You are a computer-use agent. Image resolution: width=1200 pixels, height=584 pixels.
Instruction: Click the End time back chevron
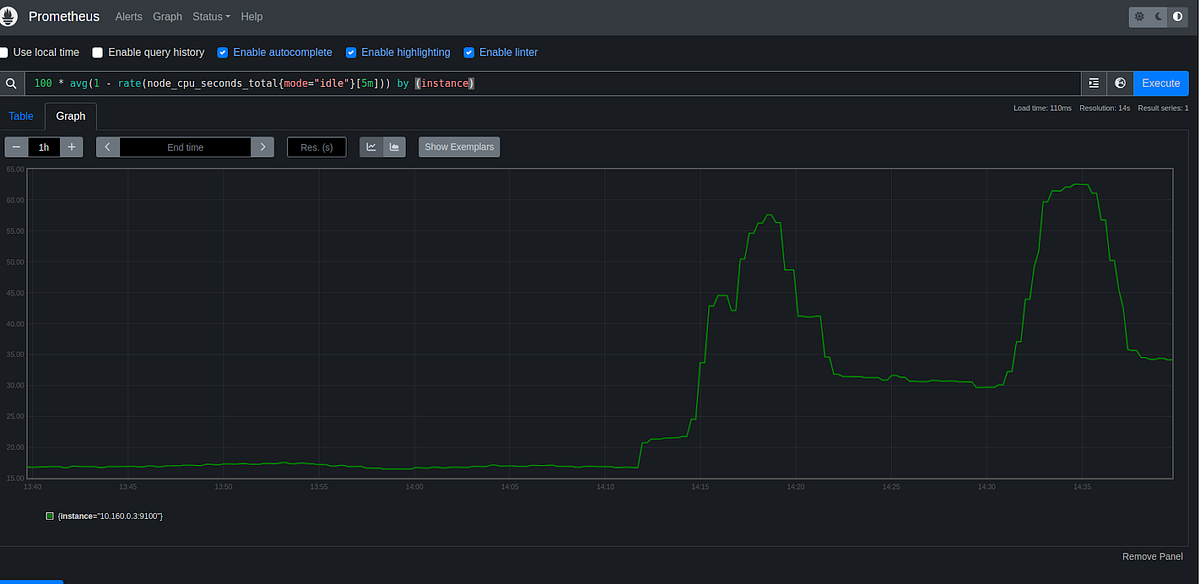tap(107, 146)
